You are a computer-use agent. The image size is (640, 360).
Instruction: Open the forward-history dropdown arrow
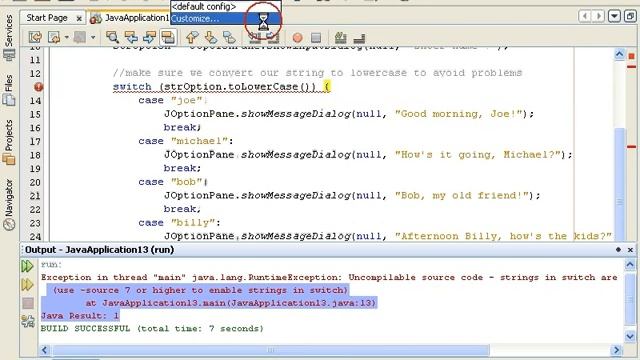tap(93, 38)
